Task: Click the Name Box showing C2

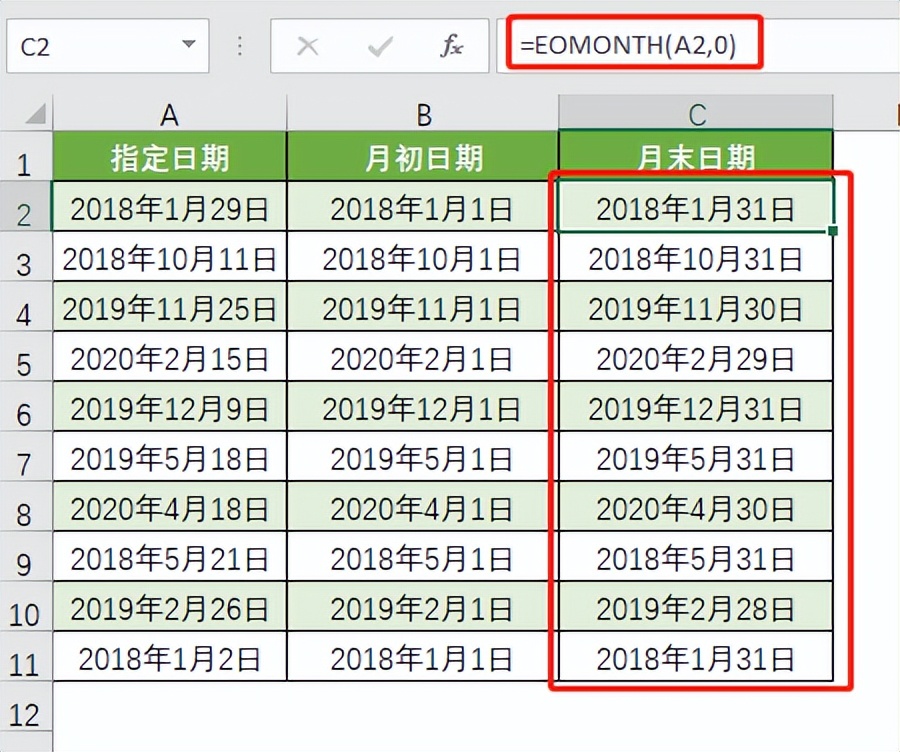Action: (x=108, y=46)
